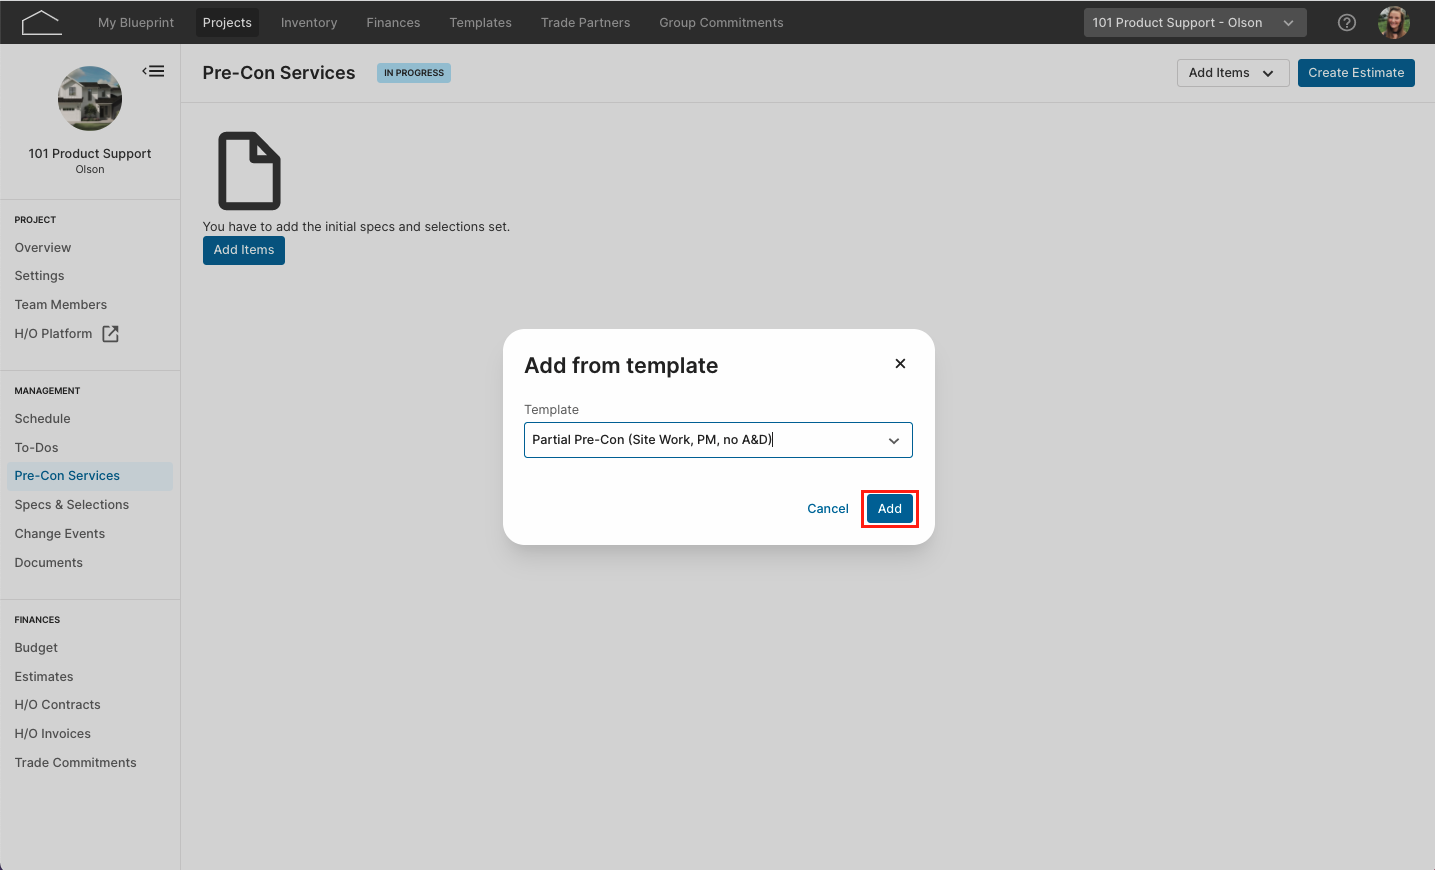Click the Create Estimate button
1435x870 pixels.
click(x=1356, y=73)
